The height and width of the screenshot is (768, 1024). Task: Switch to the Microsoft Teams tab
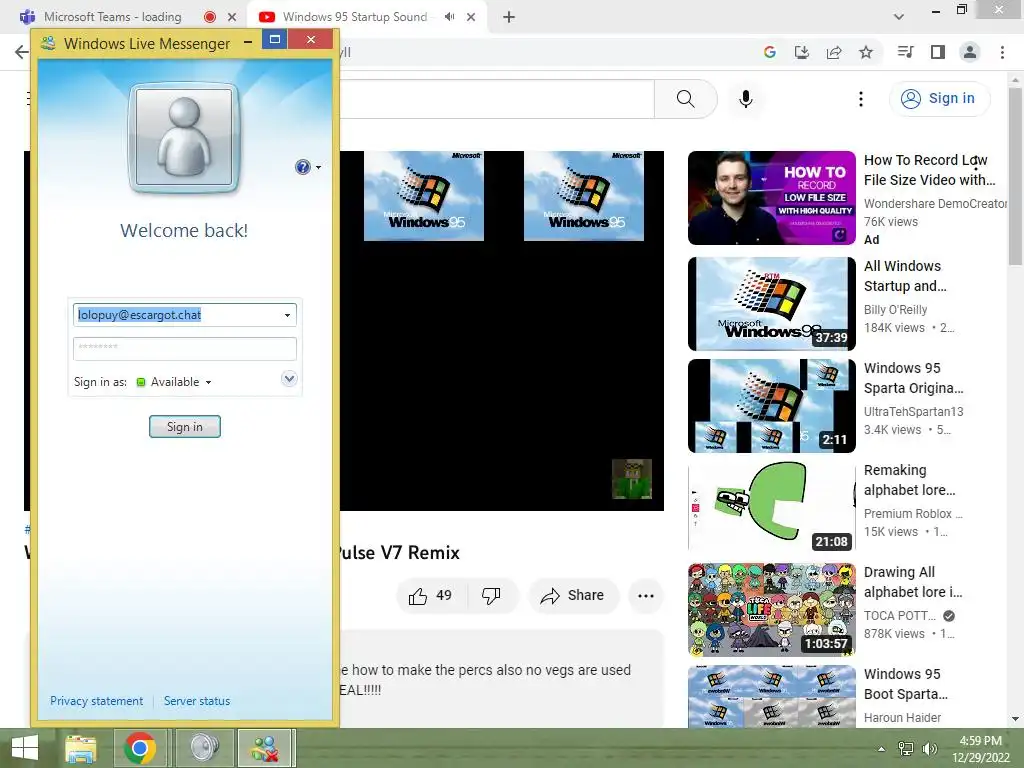pyautogui.click(x=112, y=17)
